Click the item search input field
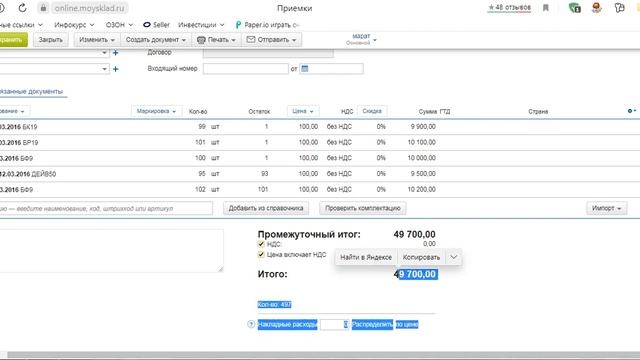Screen dimensions: 640x360 point(105,208)
